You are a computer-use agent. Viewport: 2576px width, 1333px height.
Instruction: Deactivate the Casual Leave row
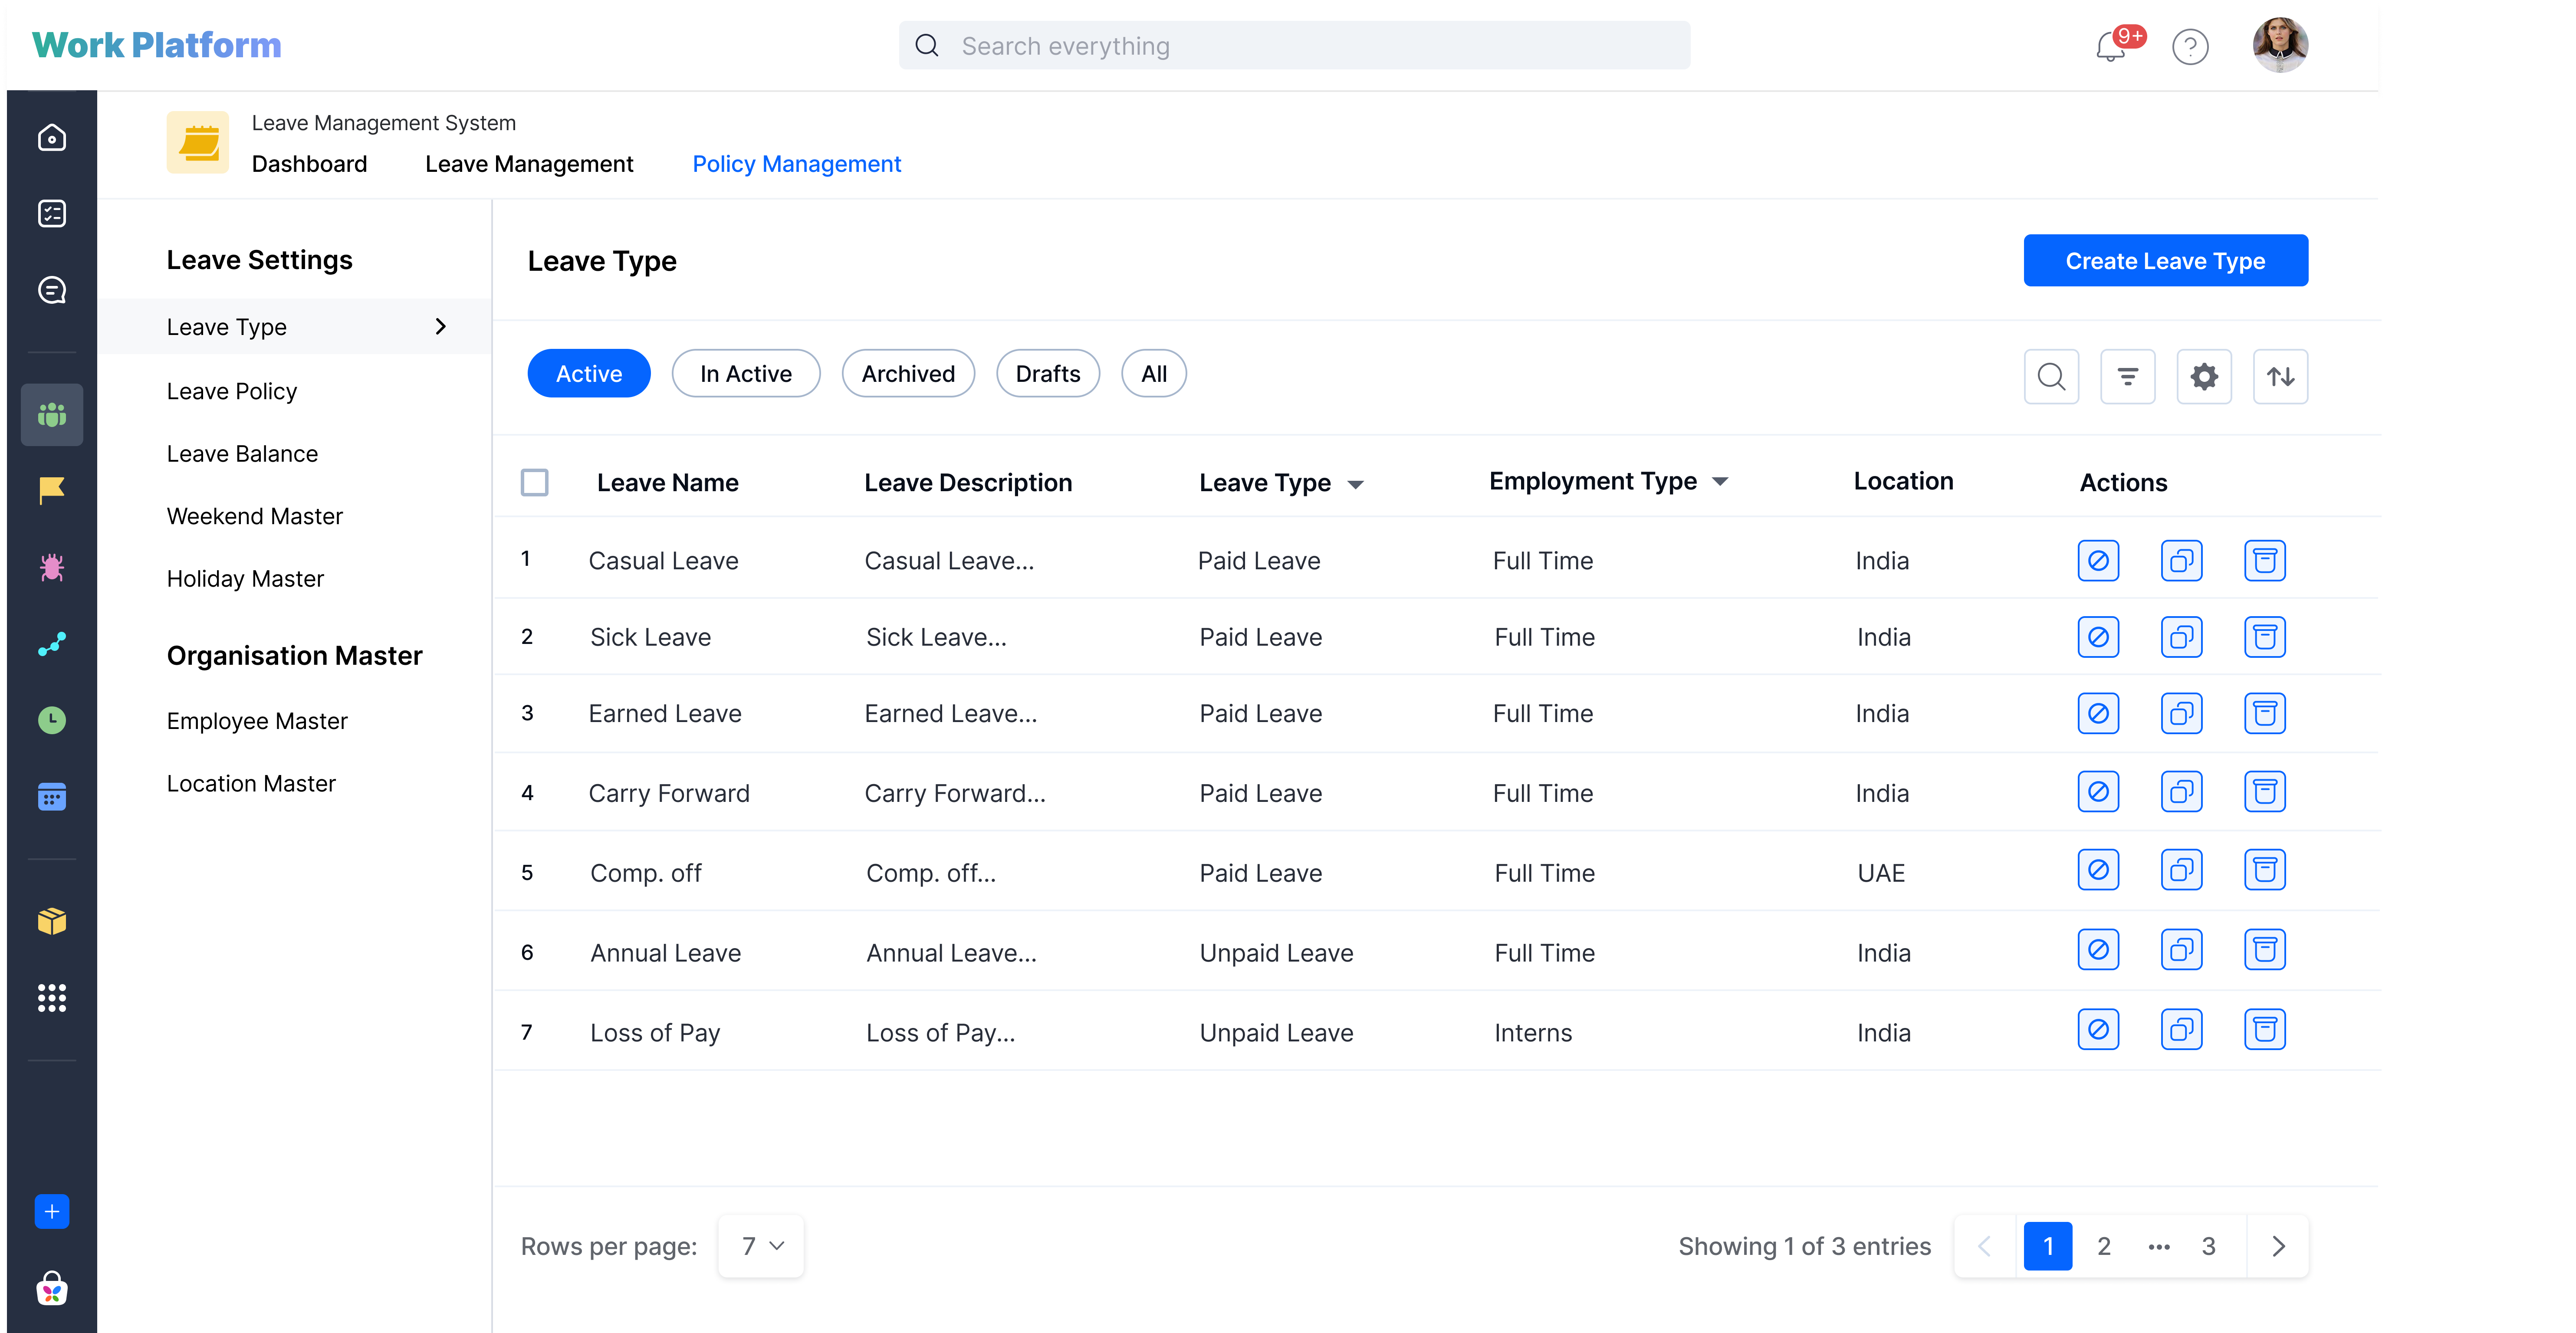coord(2098,560)
